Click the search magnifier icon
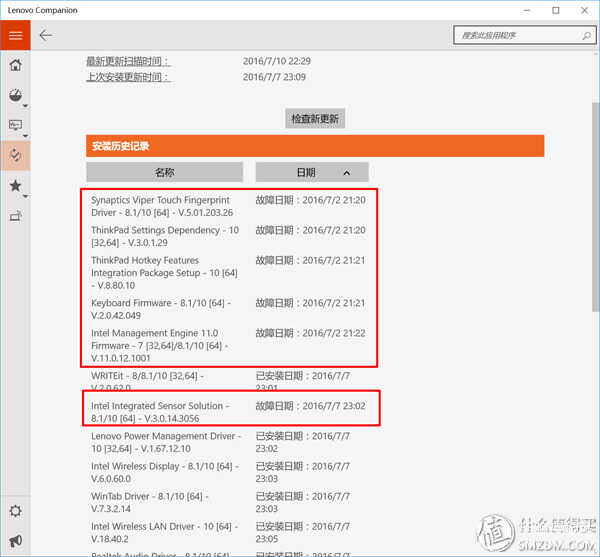Screen dimensions: 600x557 (586, 36)
